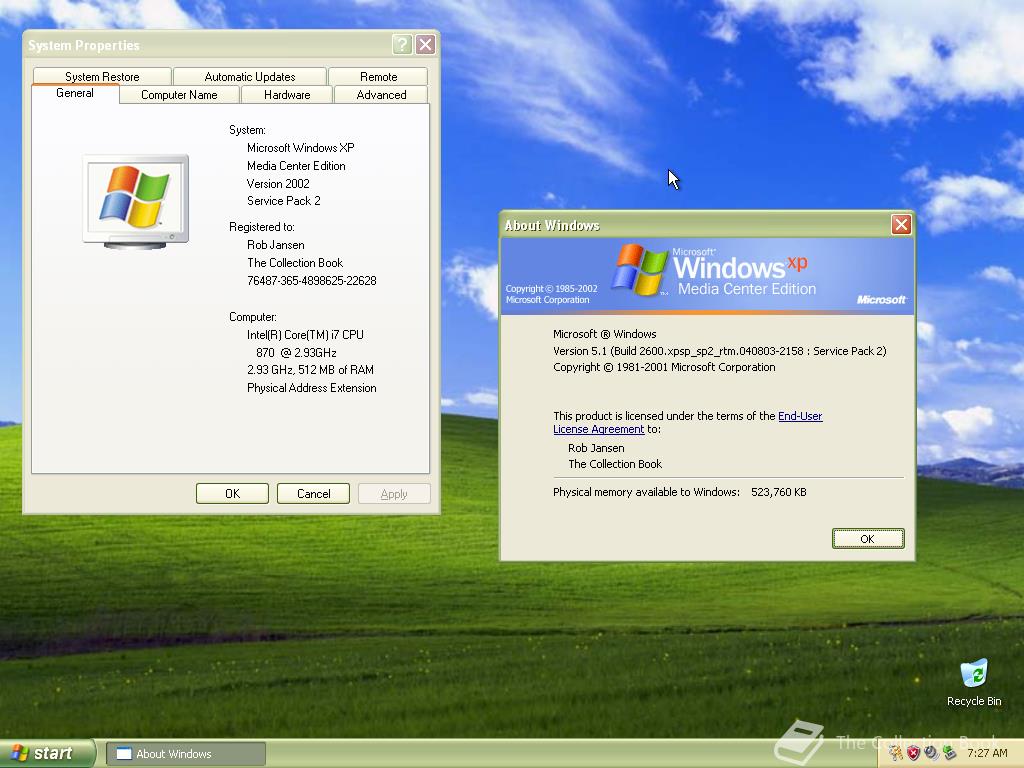This screenshot has width=1024, height=768.
Task: Click the 'Media Center Edition' text in System Properties
Action: [296, 166]
